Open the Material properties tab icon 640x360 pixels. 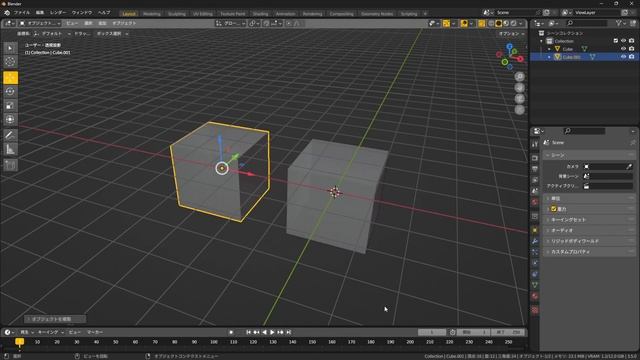coord(535,296)
